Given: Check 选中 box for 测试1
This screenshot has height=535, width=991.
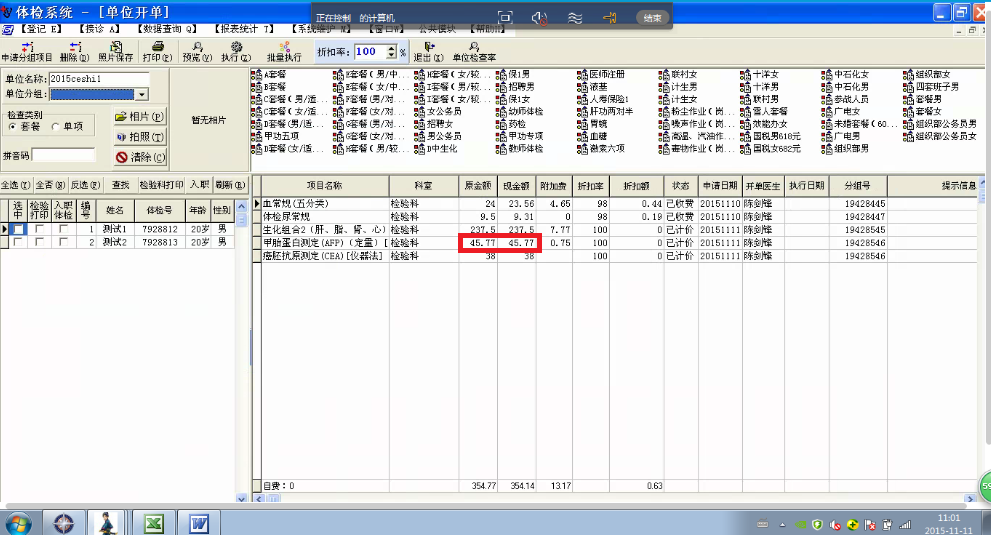Looking at the screenshot, I should click(18, 229).
